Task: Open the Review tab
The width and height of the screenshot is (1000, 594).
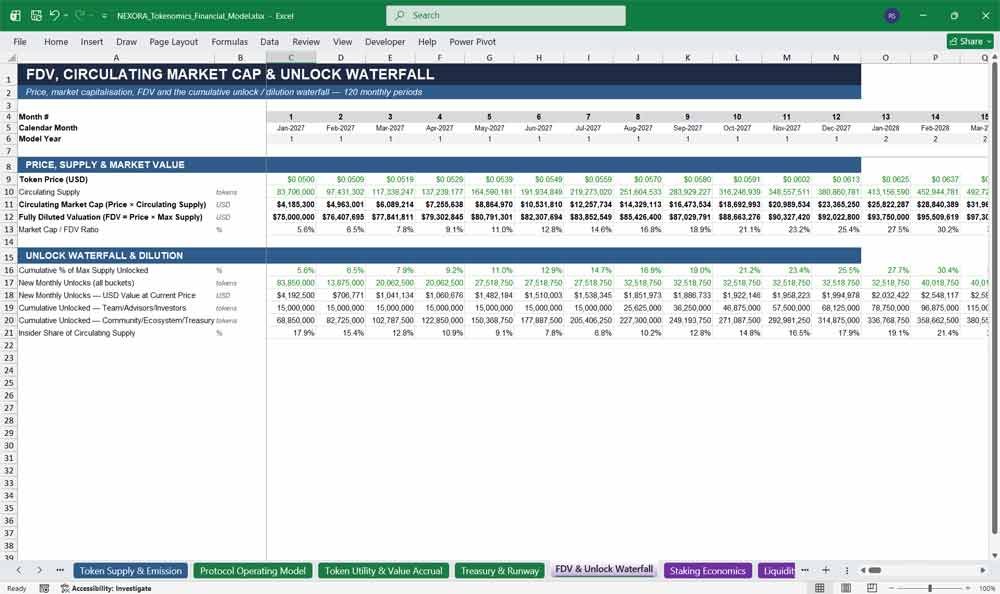Action: [306, 41]
